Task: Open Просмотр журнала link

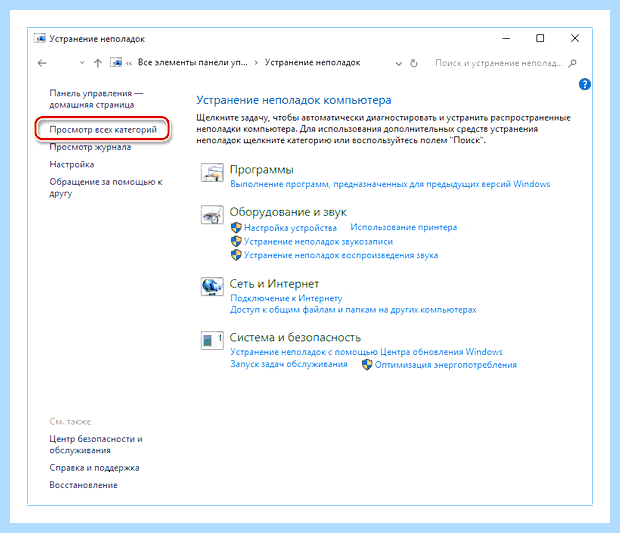Action: click(x=90, y=147)
